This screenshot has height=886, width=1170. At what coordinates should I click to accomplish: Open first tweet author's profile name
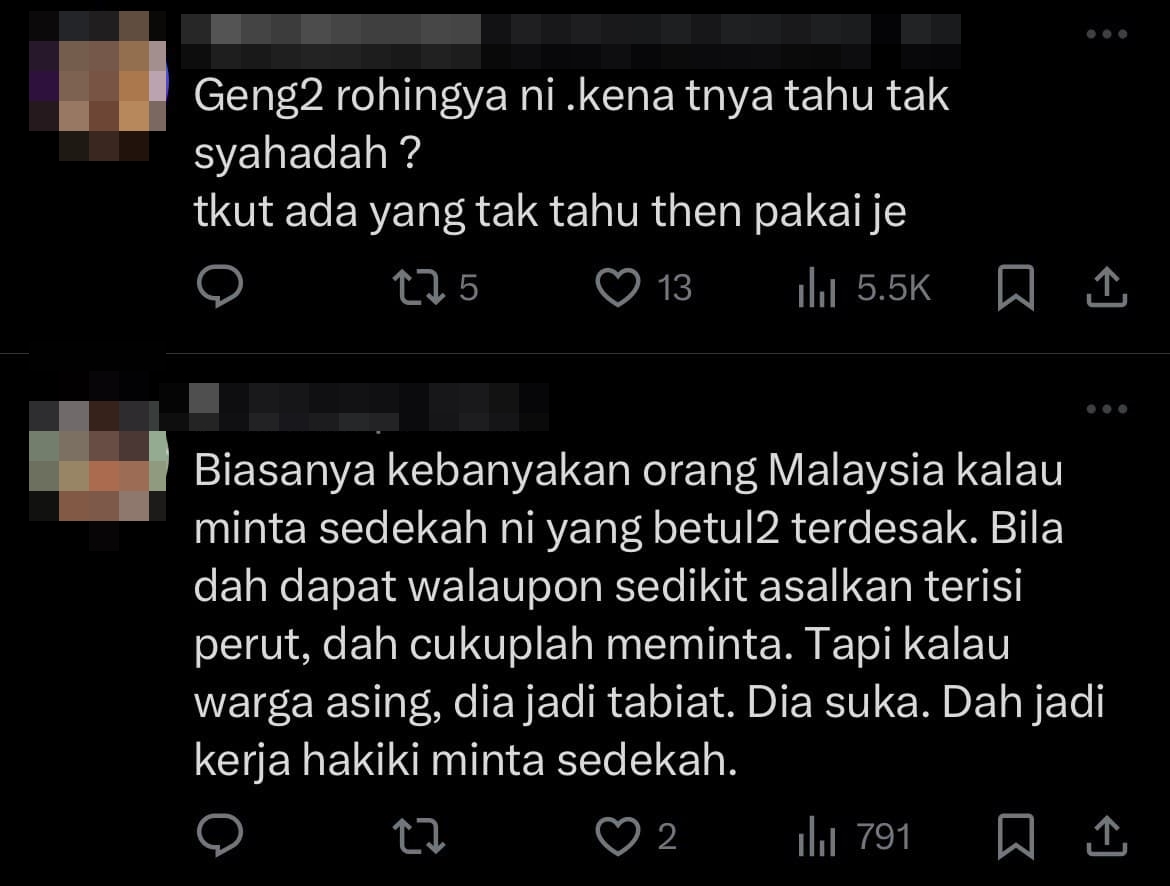571,39
